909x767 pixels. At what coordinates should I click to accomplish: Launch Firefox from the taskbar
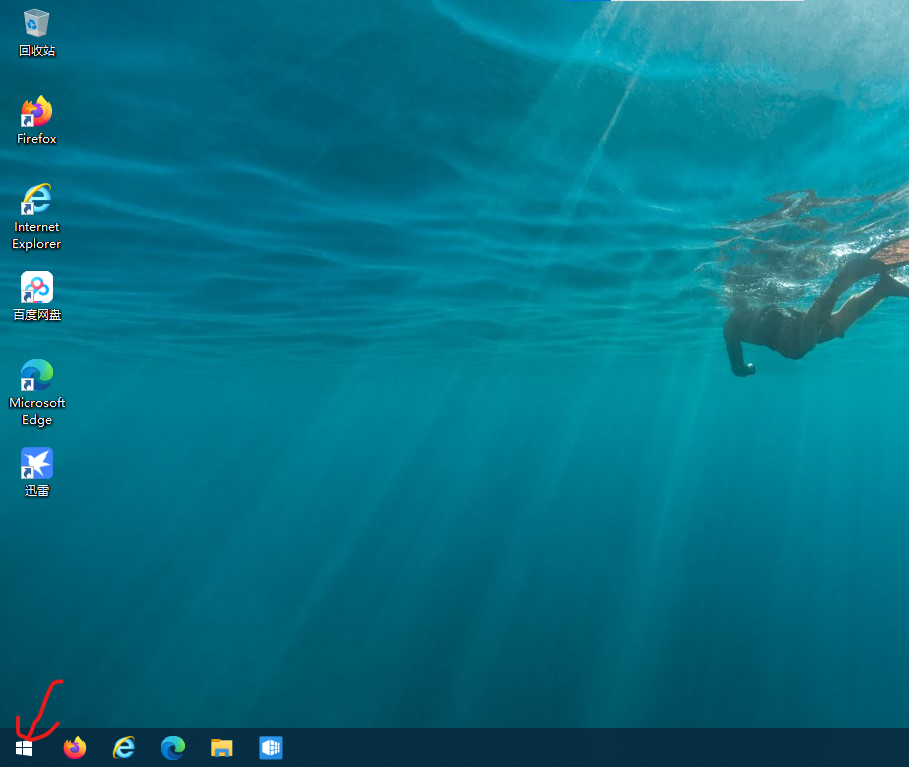tap(75, 748)
